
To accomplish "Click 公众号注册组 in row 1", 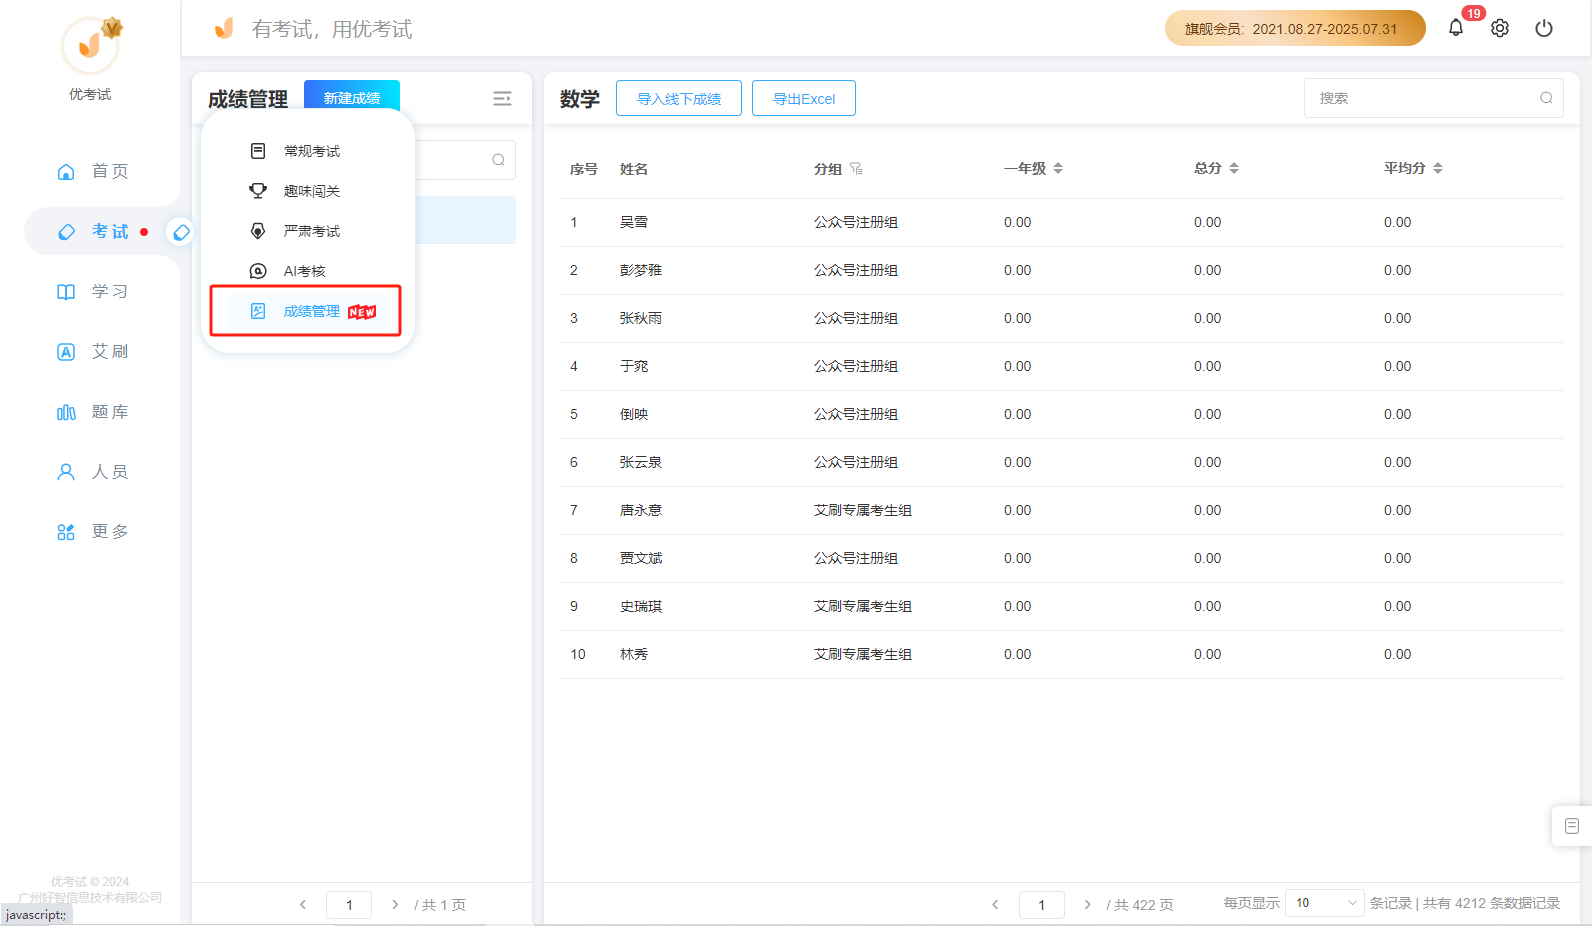I will (x=856, y=222).
